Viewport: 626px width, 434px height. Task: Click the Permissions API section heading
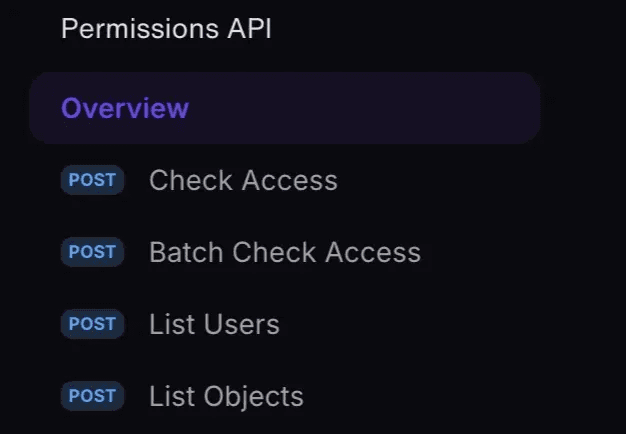coord(166,29)
